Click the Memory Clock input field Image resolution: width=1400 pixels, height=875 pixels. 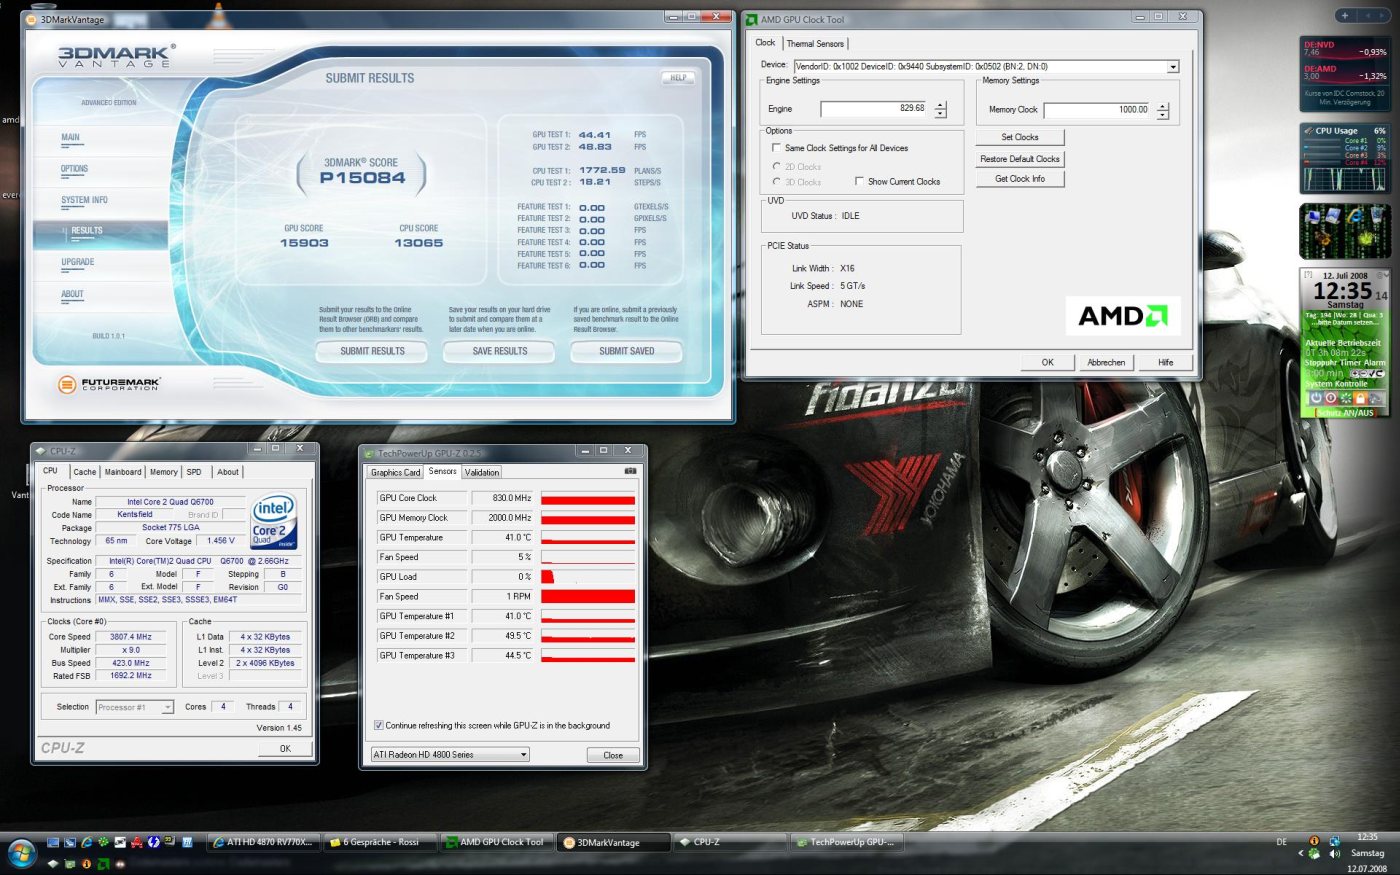[1098, 110]
